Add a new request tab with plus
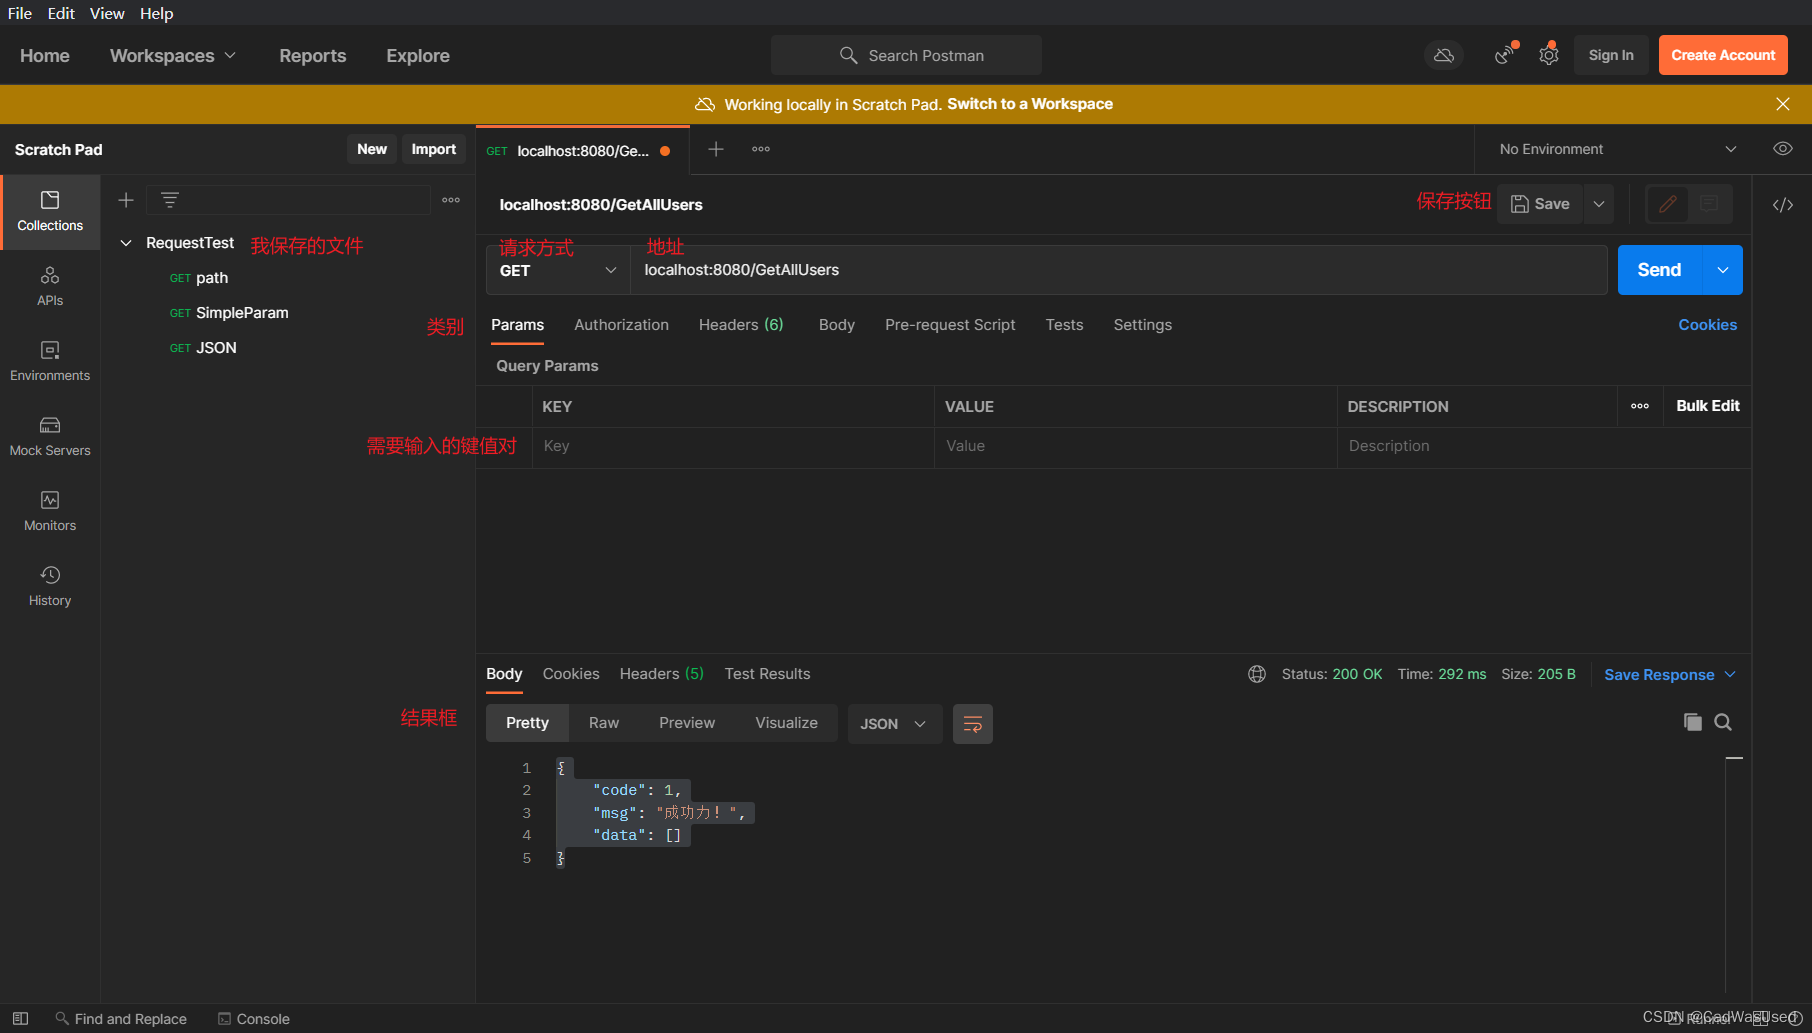The height and width of the screenshot is (1033, 1812). 716,149
